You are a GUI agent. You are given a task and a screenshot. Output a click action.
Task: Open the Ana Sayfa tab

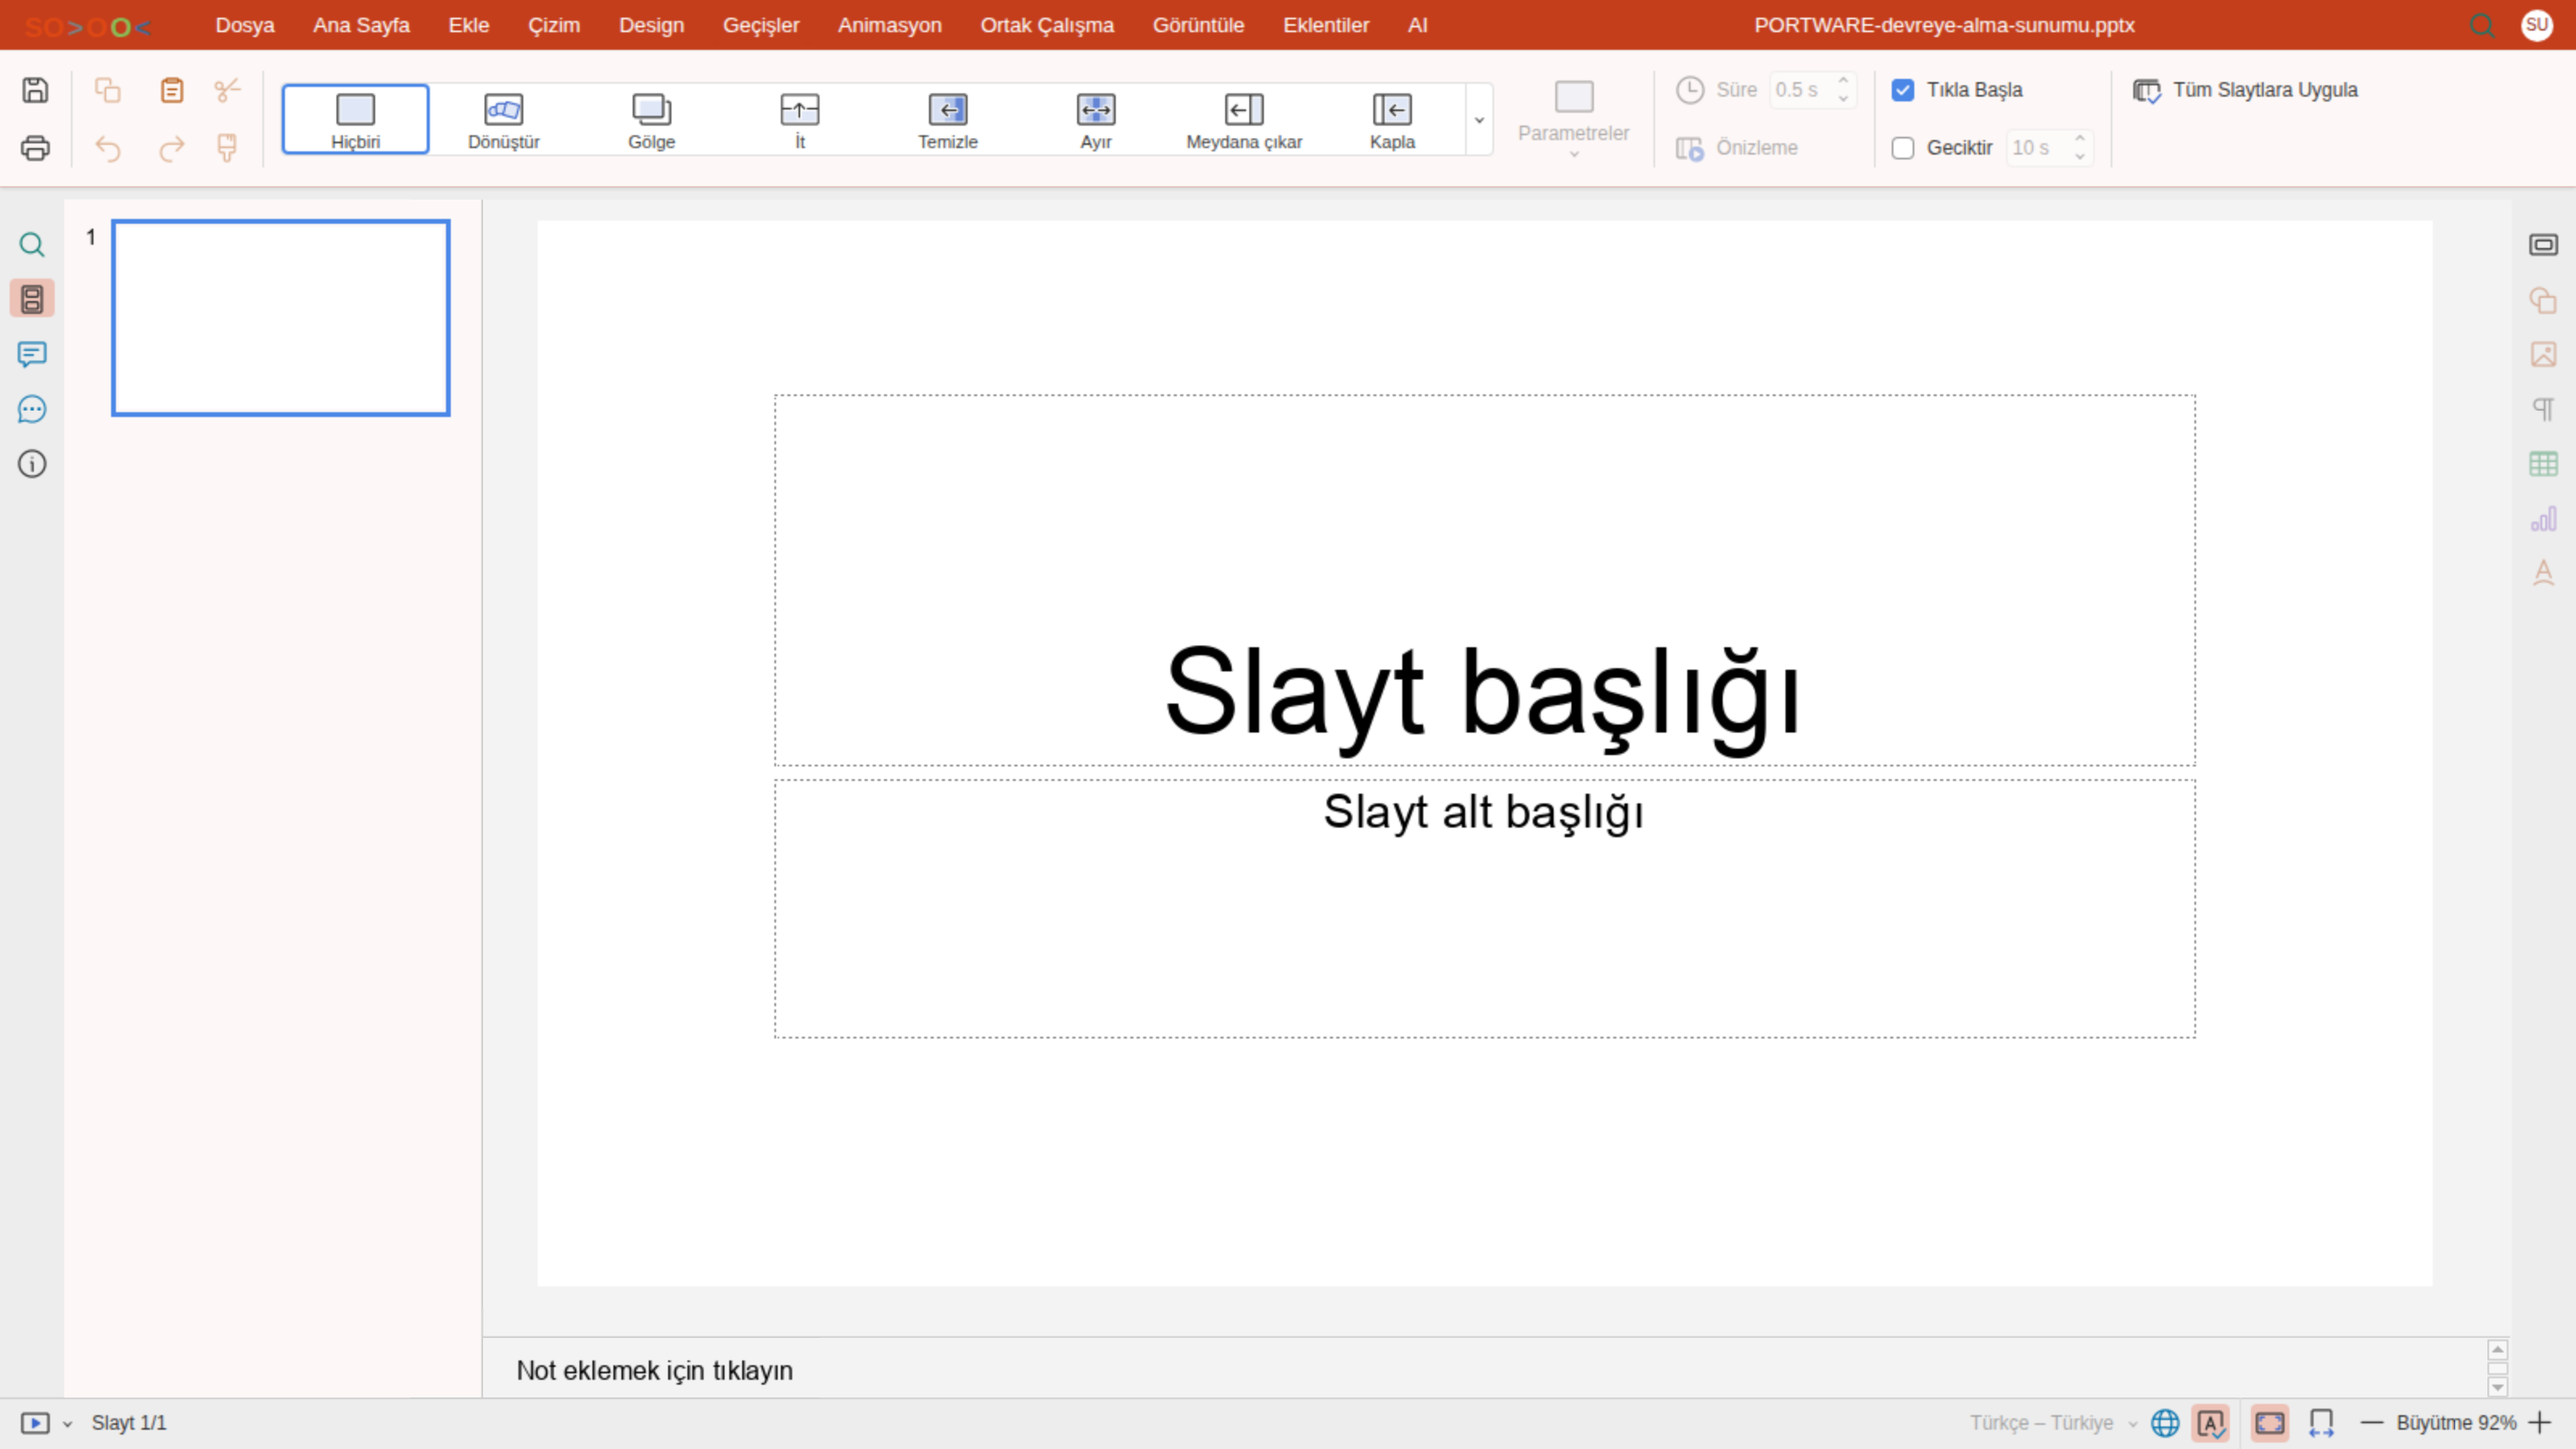(361, 25)
